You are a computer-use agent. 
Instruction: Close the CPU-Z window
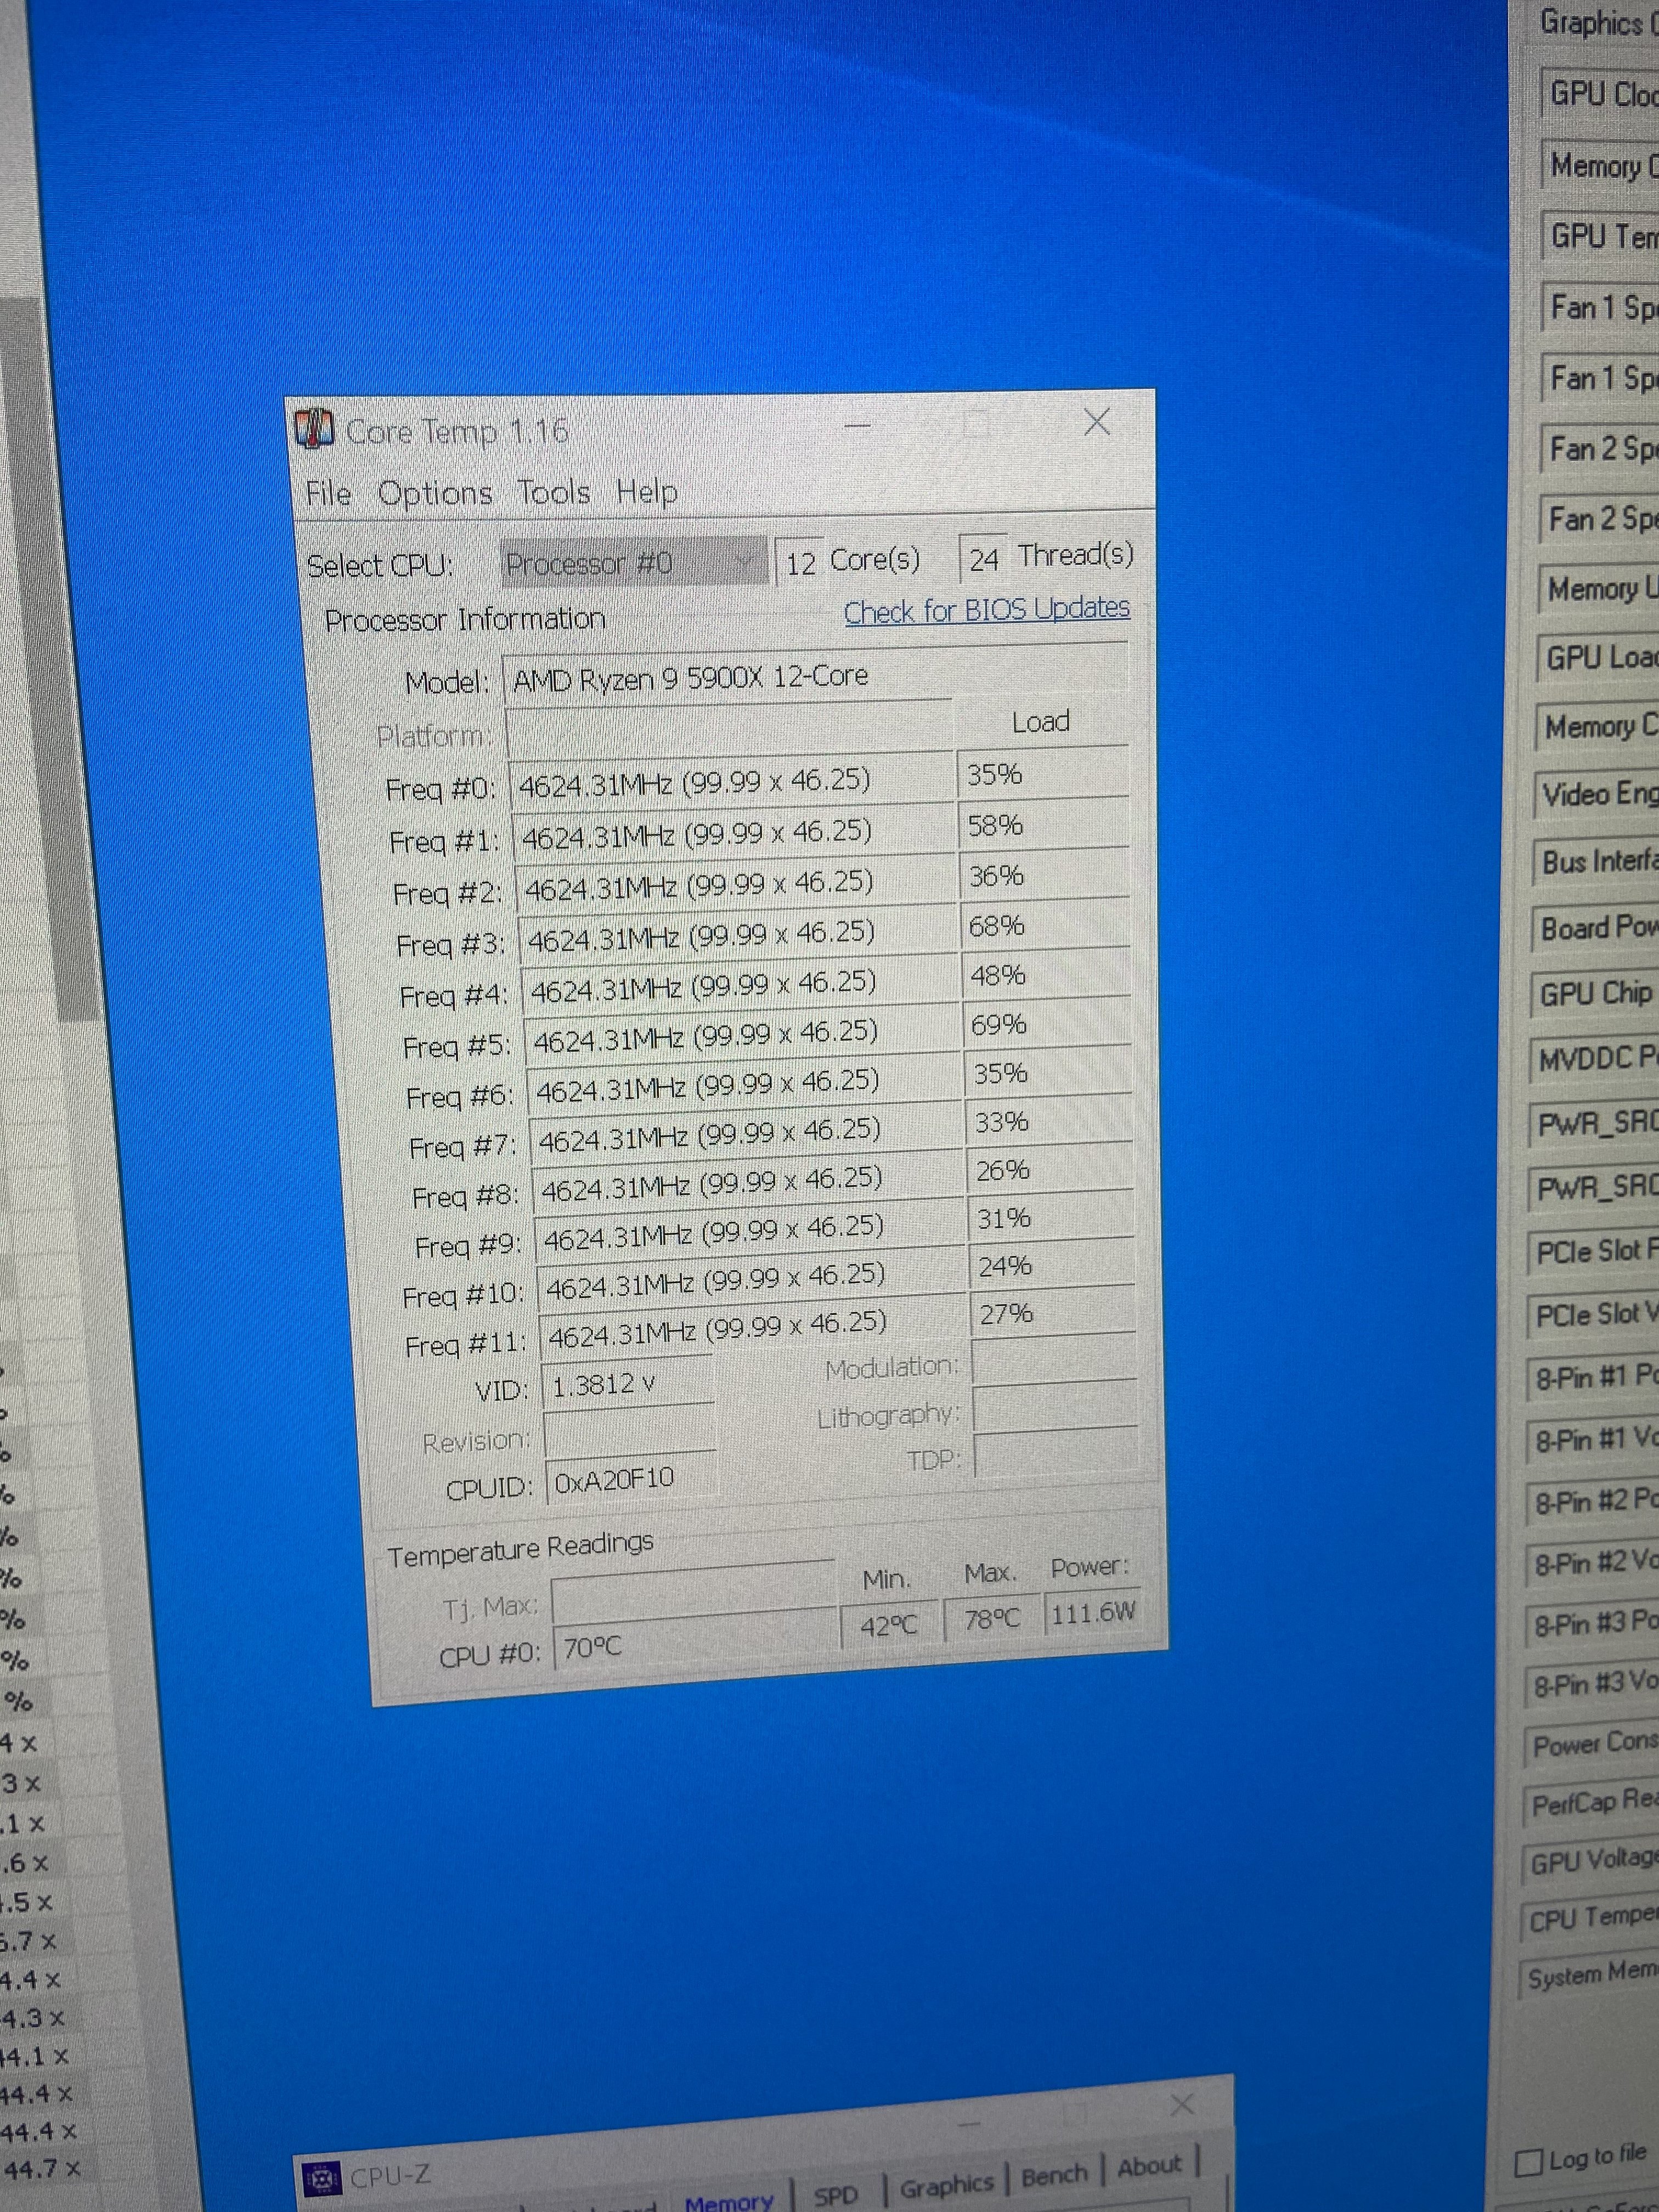1182,2104
